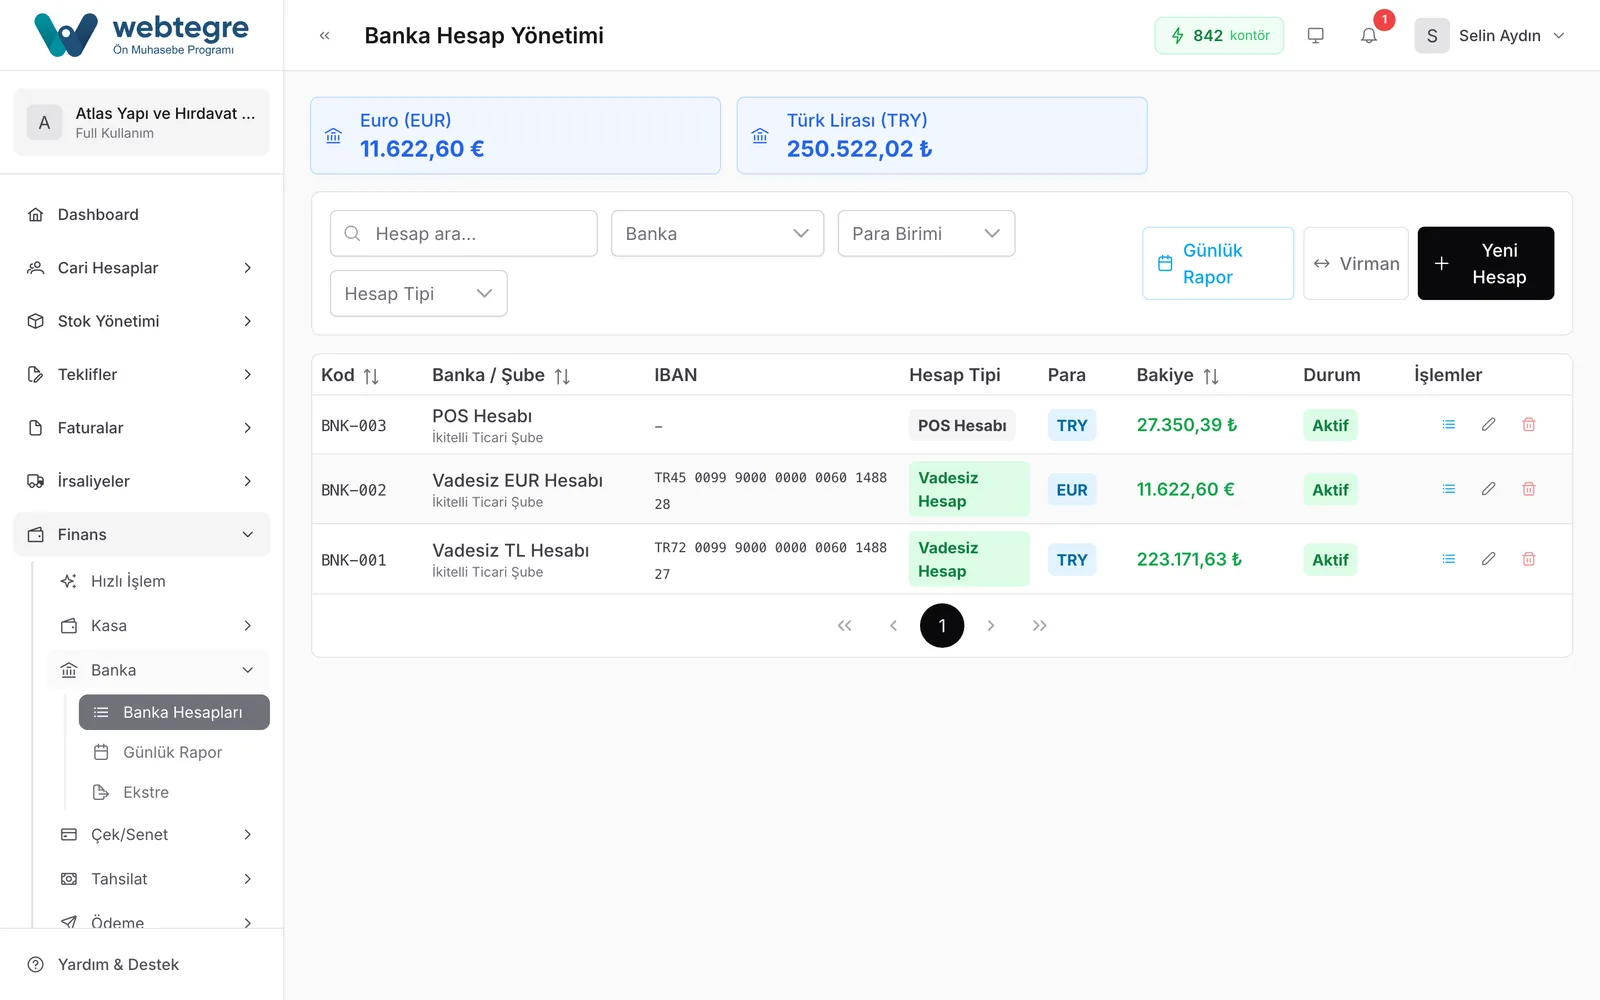
Task: Delete the BNK-002 EUR account
Action: tap(1528, 489)
